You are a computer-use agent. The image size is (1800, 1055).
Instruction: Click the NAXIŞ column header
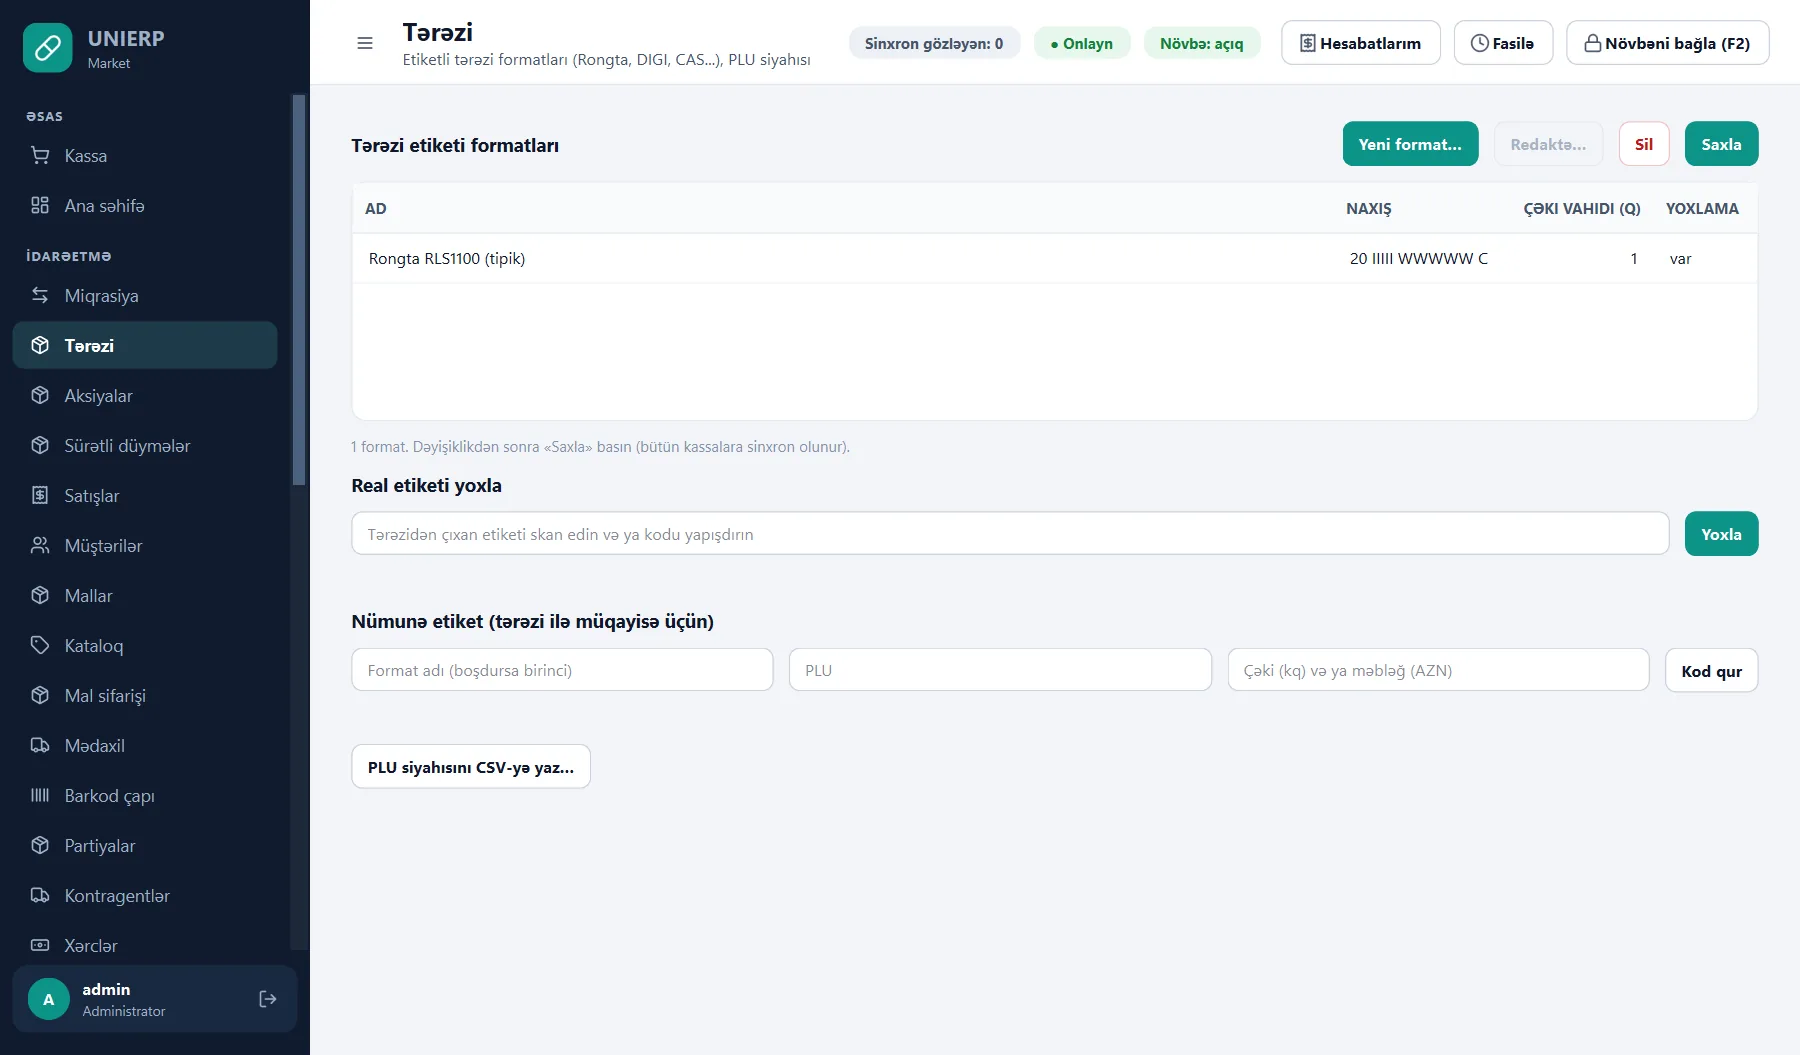pyautogui.click(x=1368, y=209)
